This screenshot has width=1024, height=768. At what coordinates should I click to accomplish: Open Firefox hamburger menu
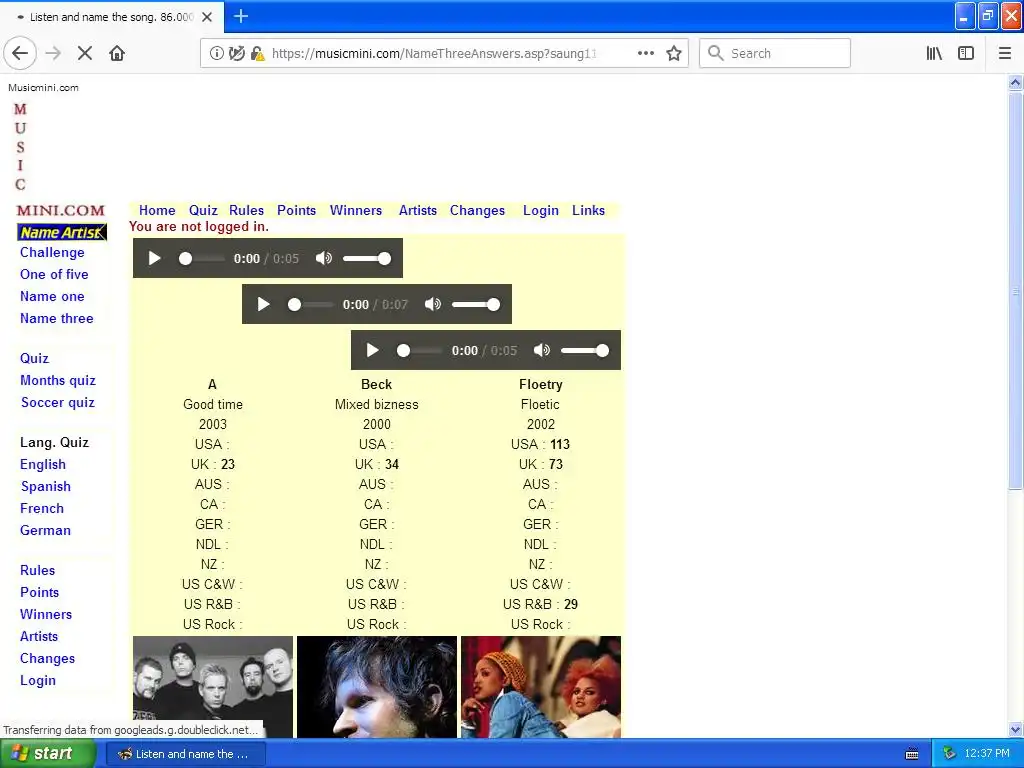pyautogui.click(x=1005, y=53)
